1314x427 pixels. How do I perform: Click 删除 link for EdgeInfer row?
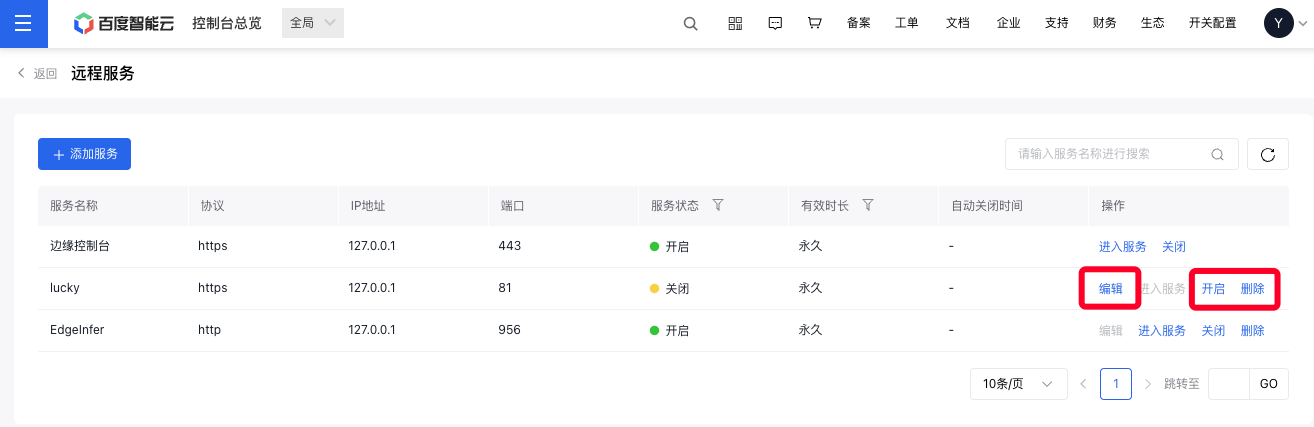(x=1253, y=331)
